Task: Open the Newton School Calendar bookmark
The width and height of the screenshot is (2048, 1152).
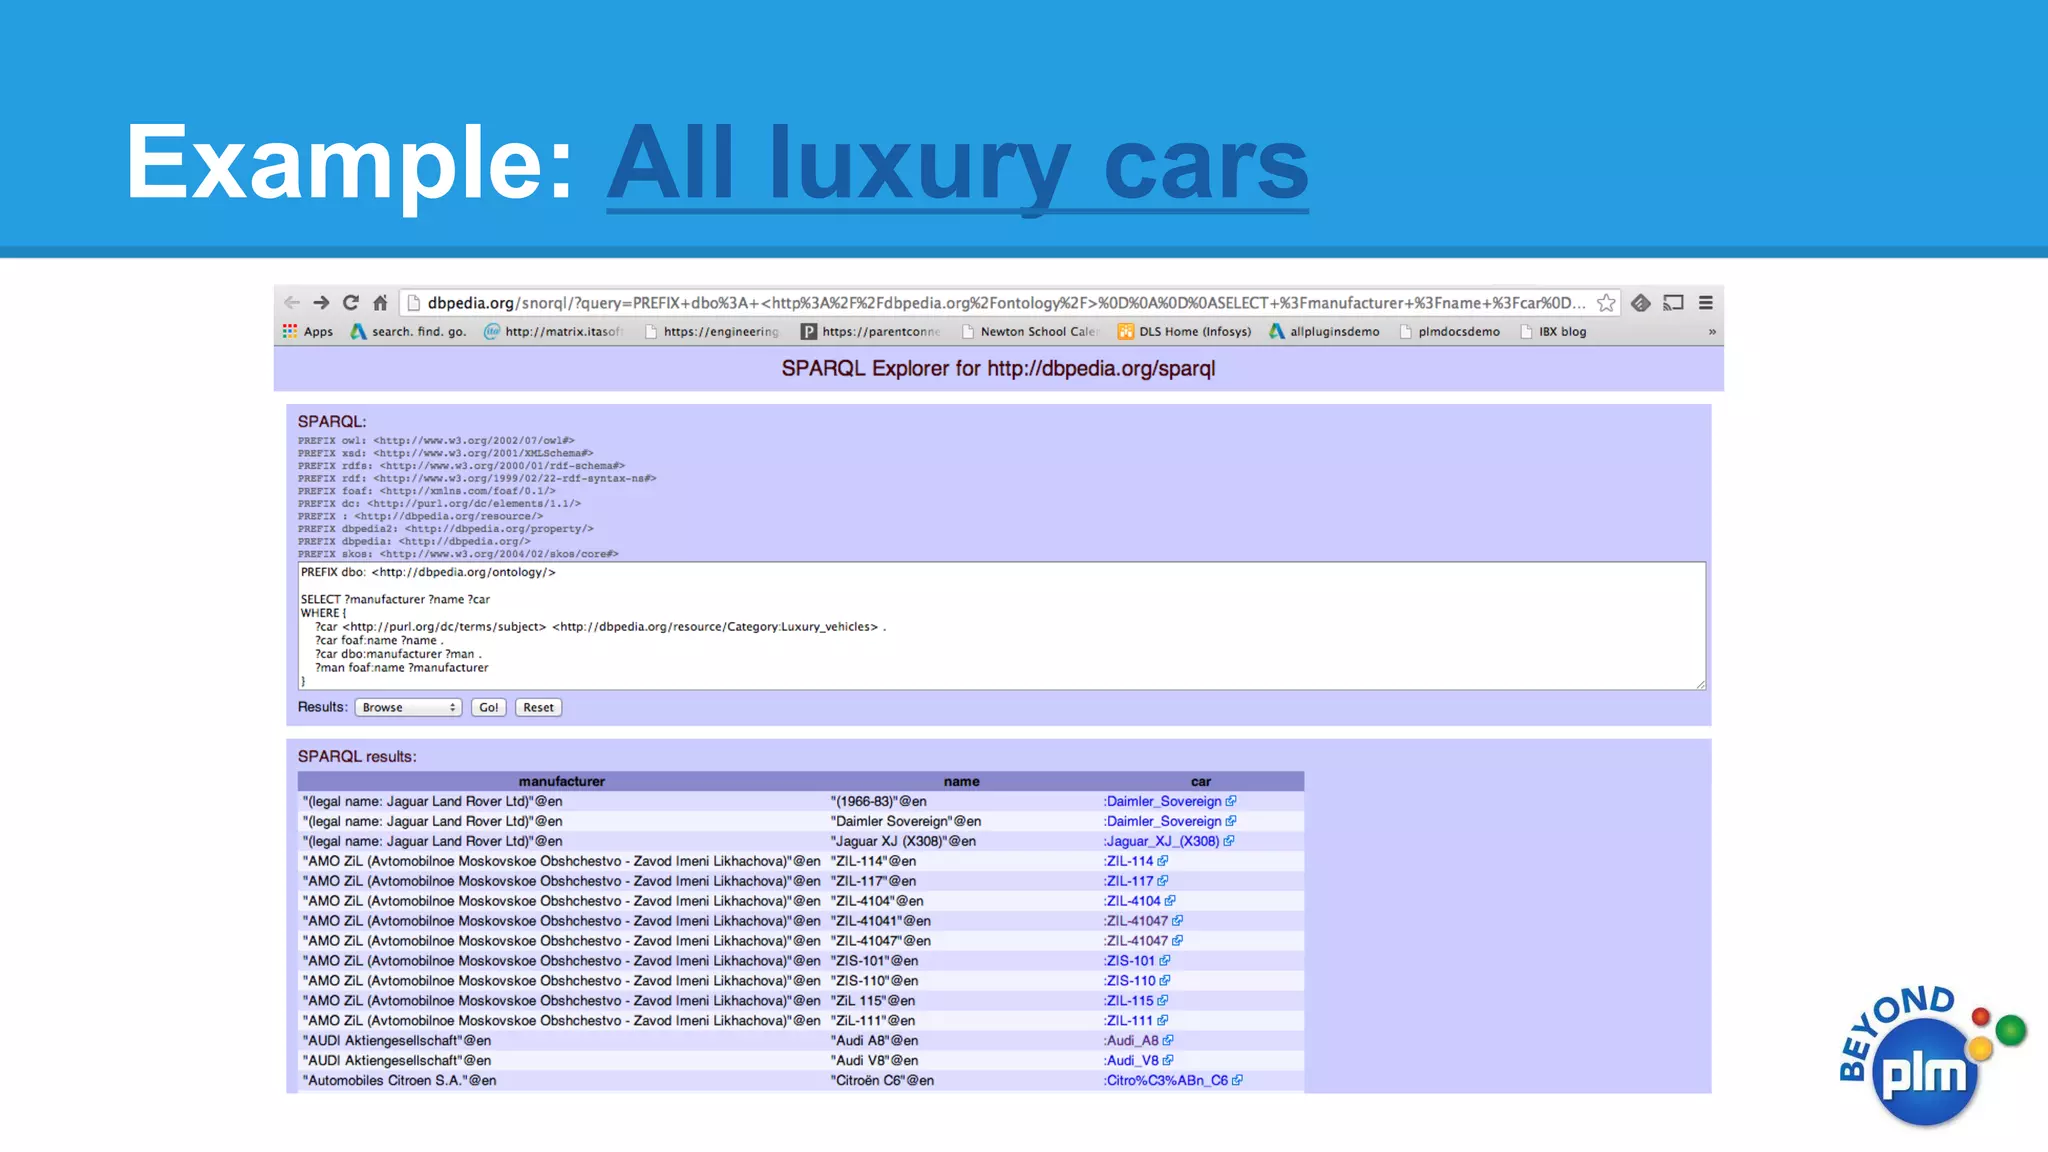Action: pyautogui.click(x=1029, y=331)
